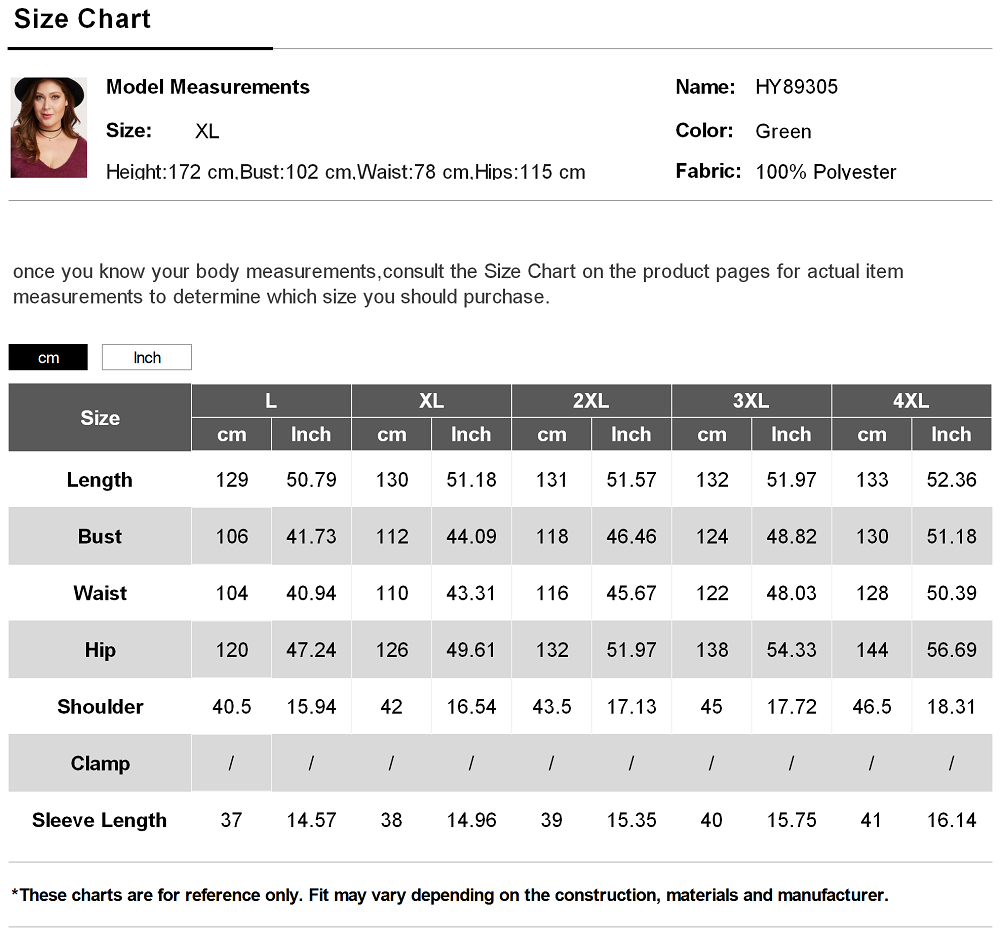Select the L size column header

pyautogui.click(x=271, y=401)
